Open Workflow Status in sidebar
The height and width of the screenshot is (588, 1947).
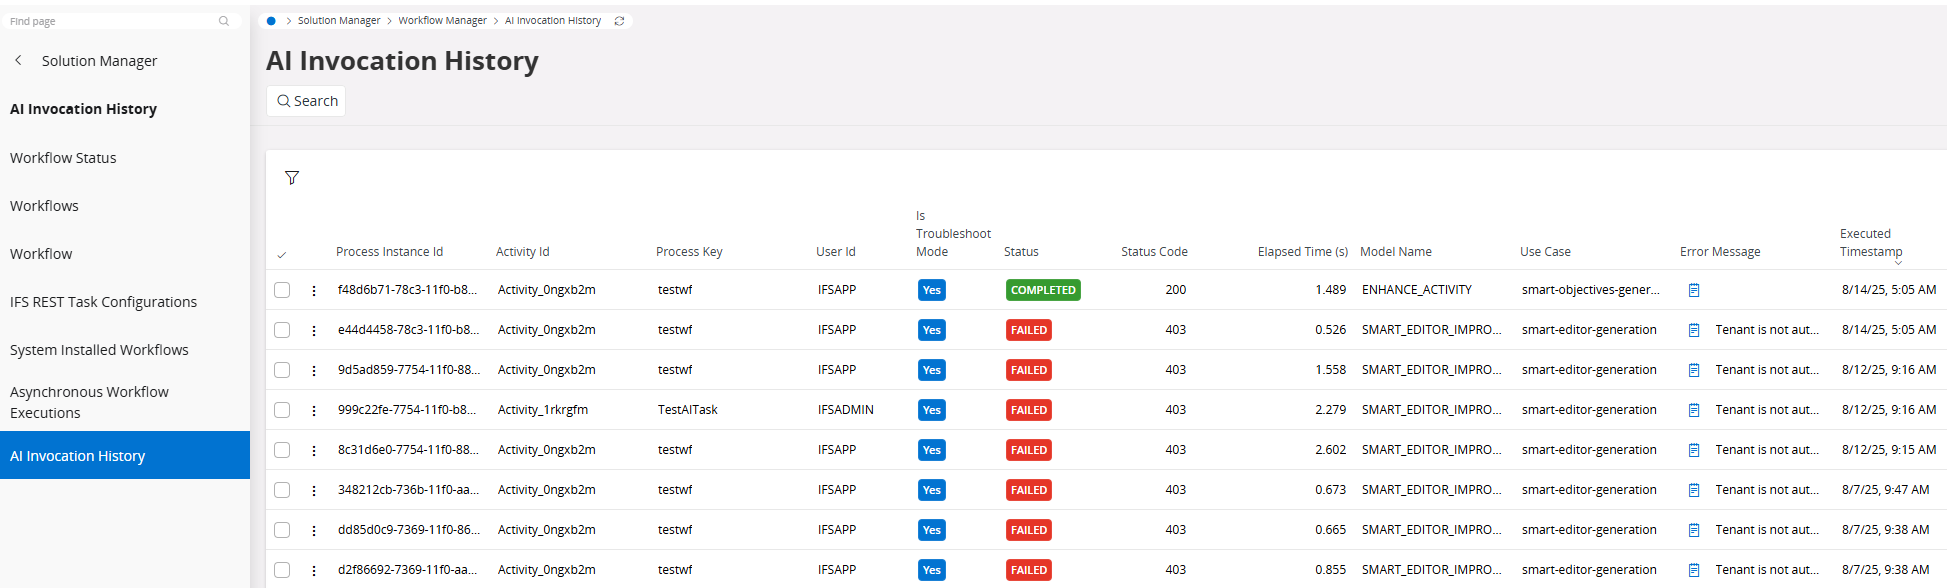point(63,158)
